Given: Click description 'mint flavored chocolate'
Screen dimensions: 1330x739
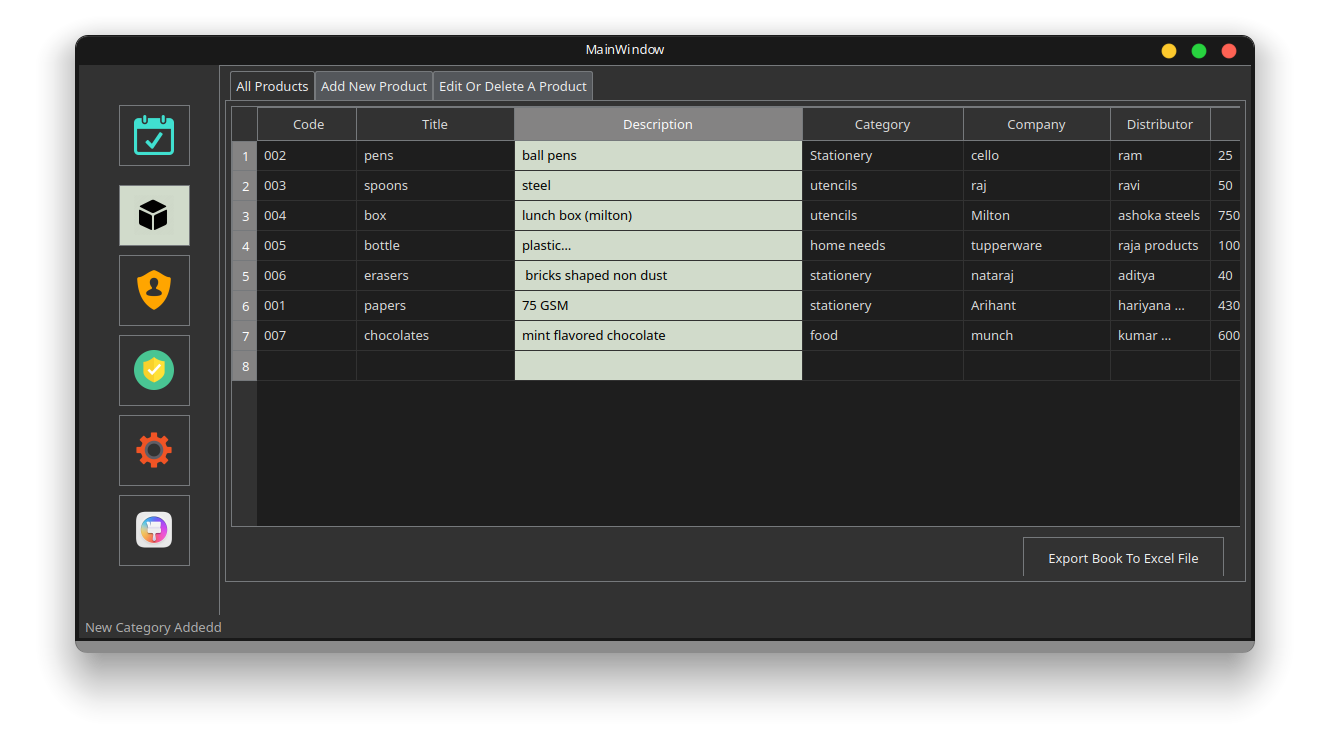Looking at the screenshot, I should [x=659, y=336].
